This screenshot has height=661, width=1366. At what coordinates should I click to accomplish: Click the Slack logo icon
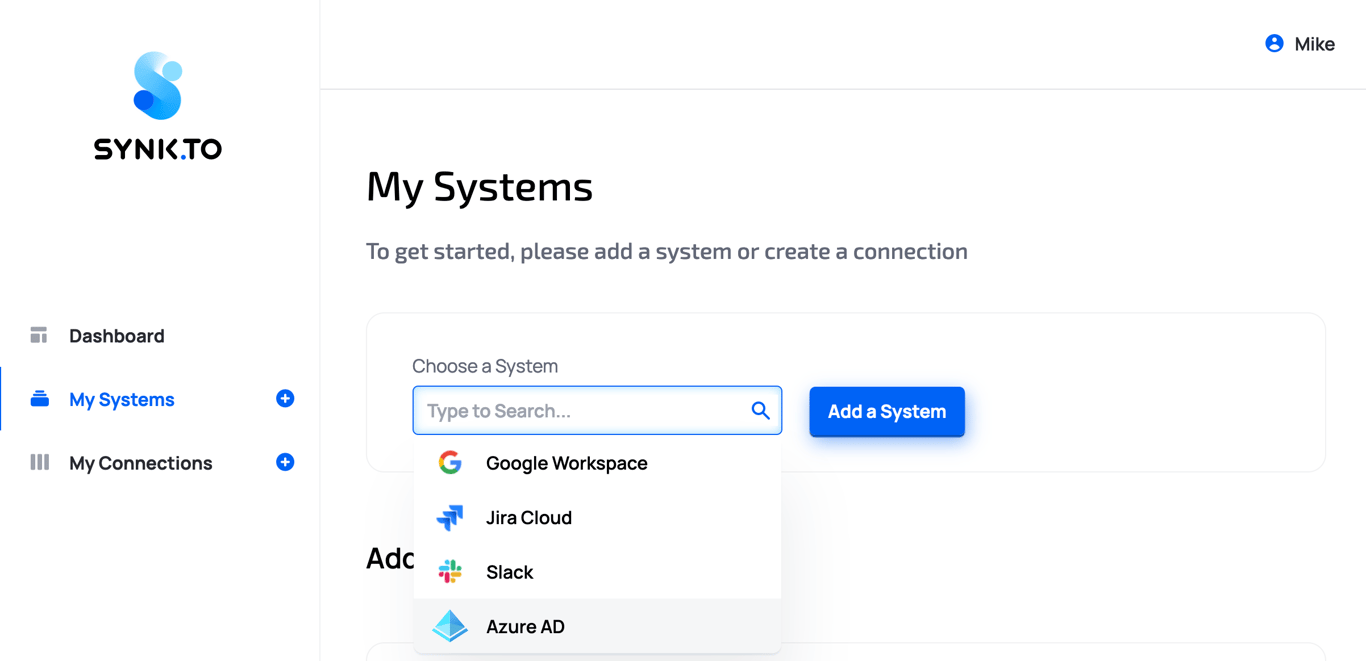pyautogui.click(x=450, y=572)
